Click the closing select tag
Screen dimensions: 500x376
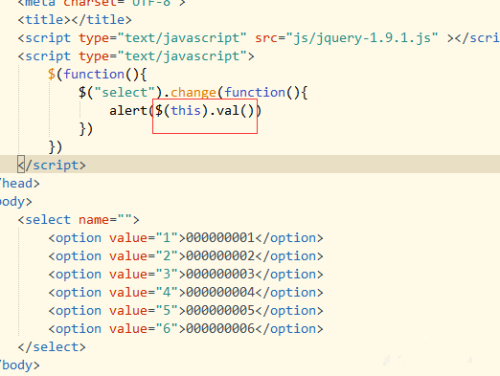point(52,347)
